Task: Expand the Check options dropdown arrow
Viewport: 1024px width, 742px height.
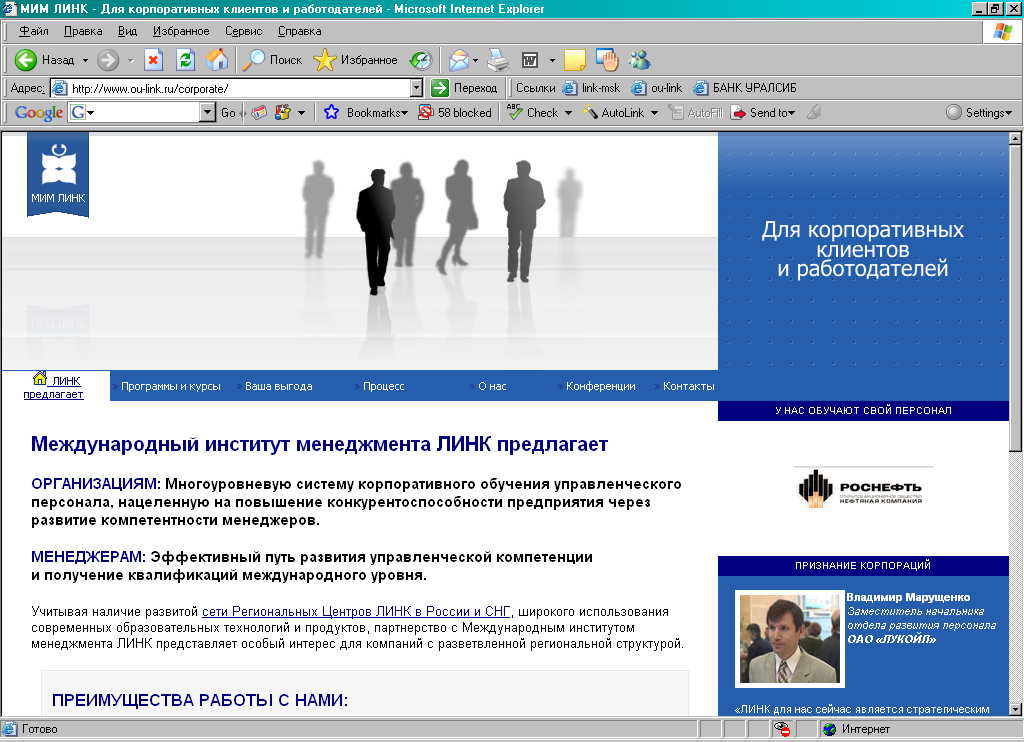Action: click(x=568, y=112)
